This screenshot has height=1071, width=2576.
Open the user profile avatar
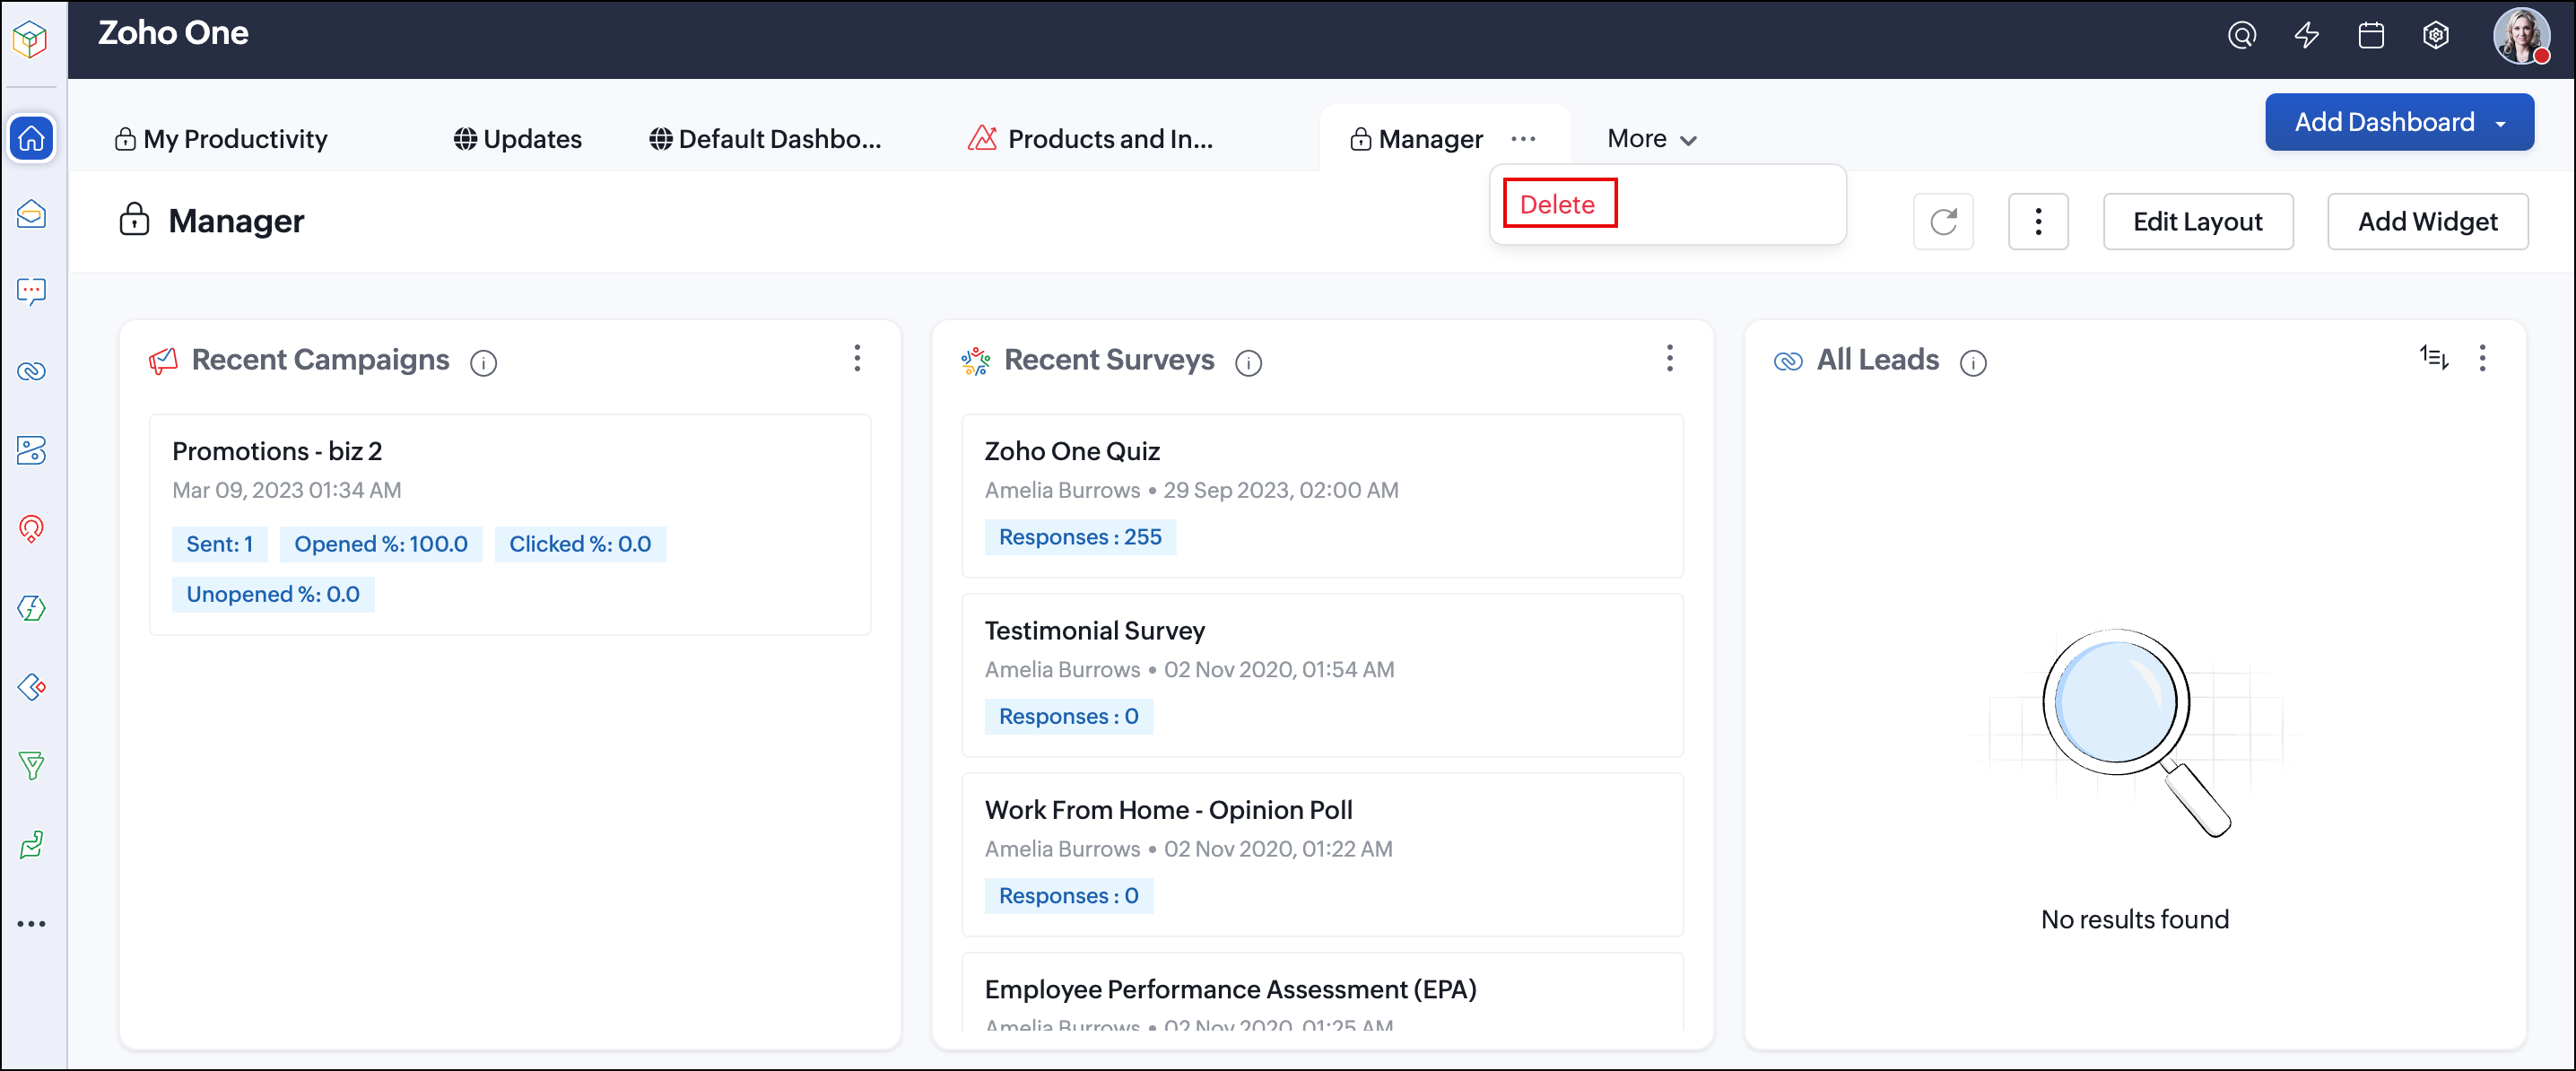2521,36
